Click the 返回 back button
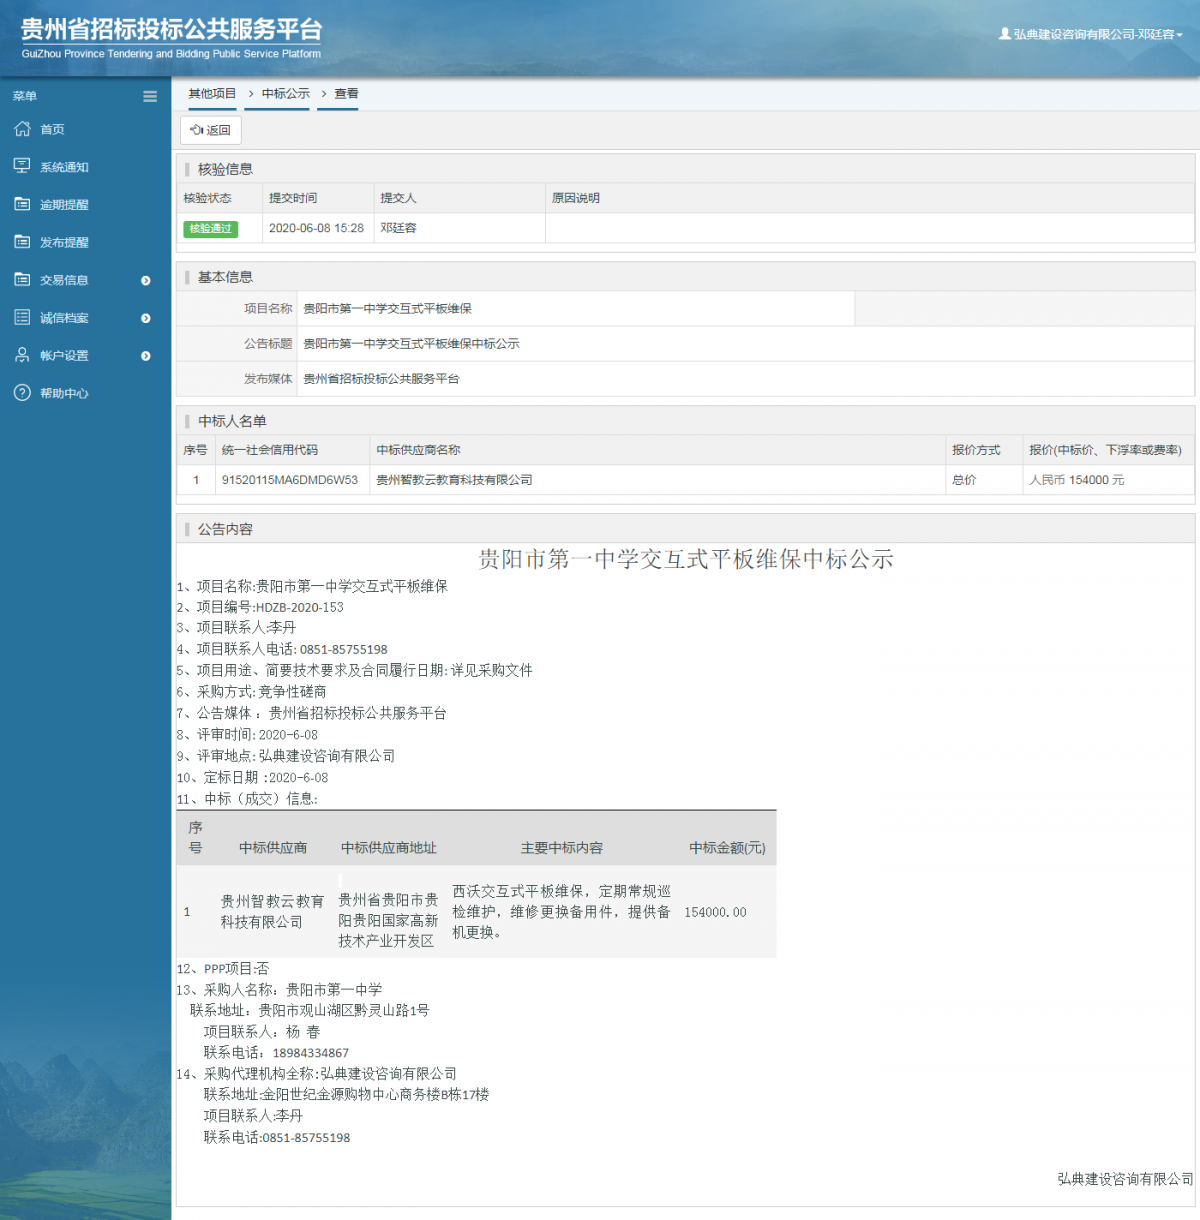The image size is (1200, 1220). [x=211, y=130]
